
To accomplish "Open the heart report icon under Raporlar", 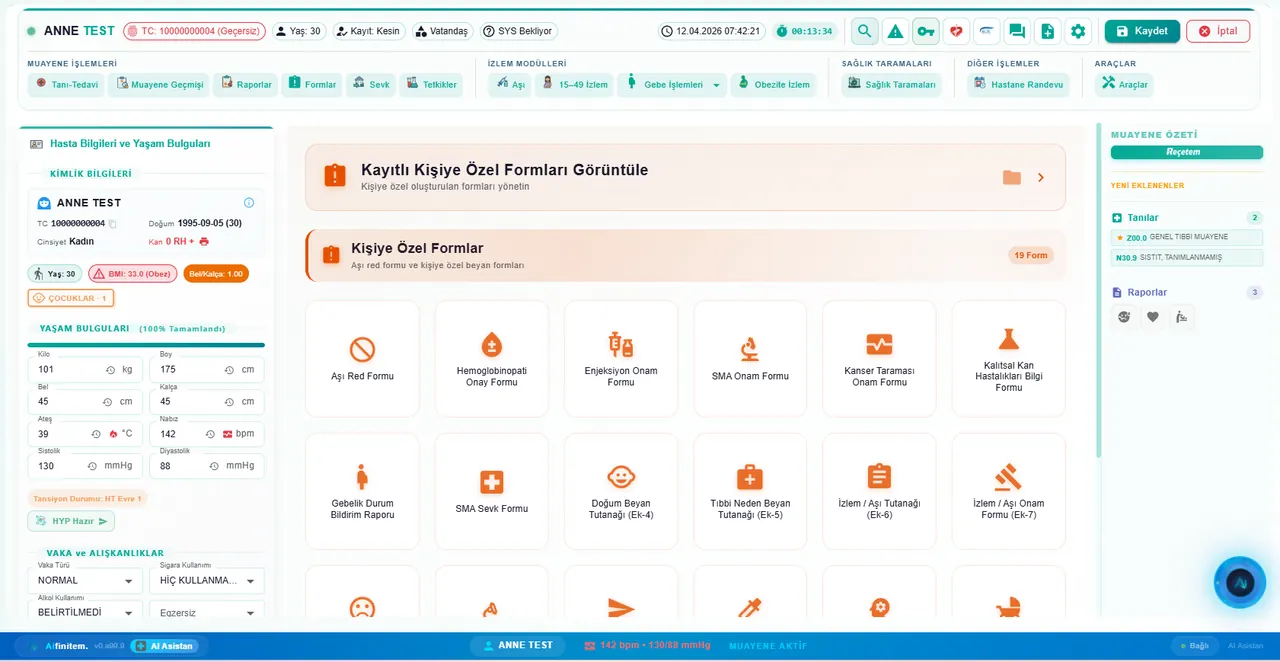I will click(1153, 317).
